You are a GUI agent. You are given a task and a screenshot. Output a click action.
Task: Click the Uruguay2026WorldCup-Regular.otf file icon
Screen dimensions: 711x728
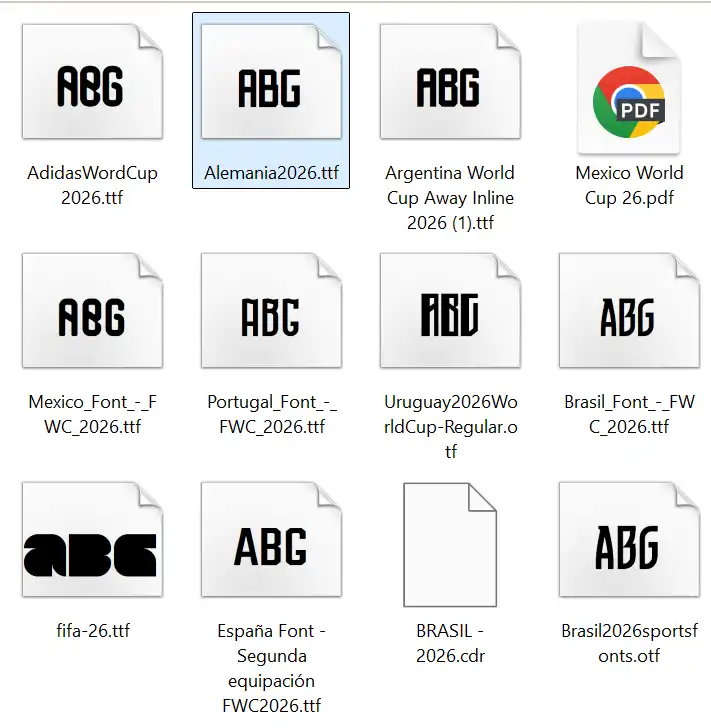(450, 311)
